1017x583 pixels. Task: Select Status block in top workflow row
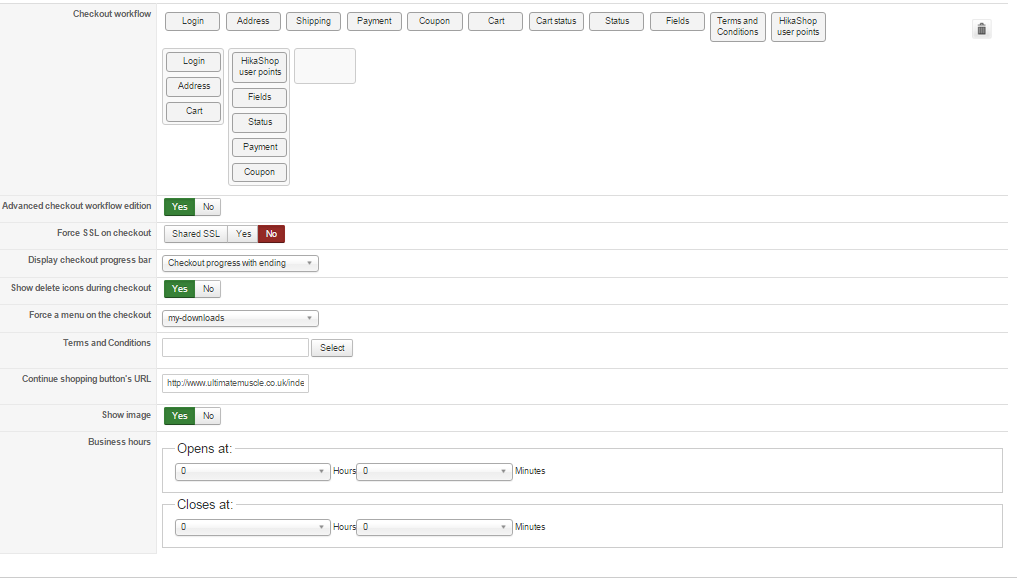coord(617,21)
